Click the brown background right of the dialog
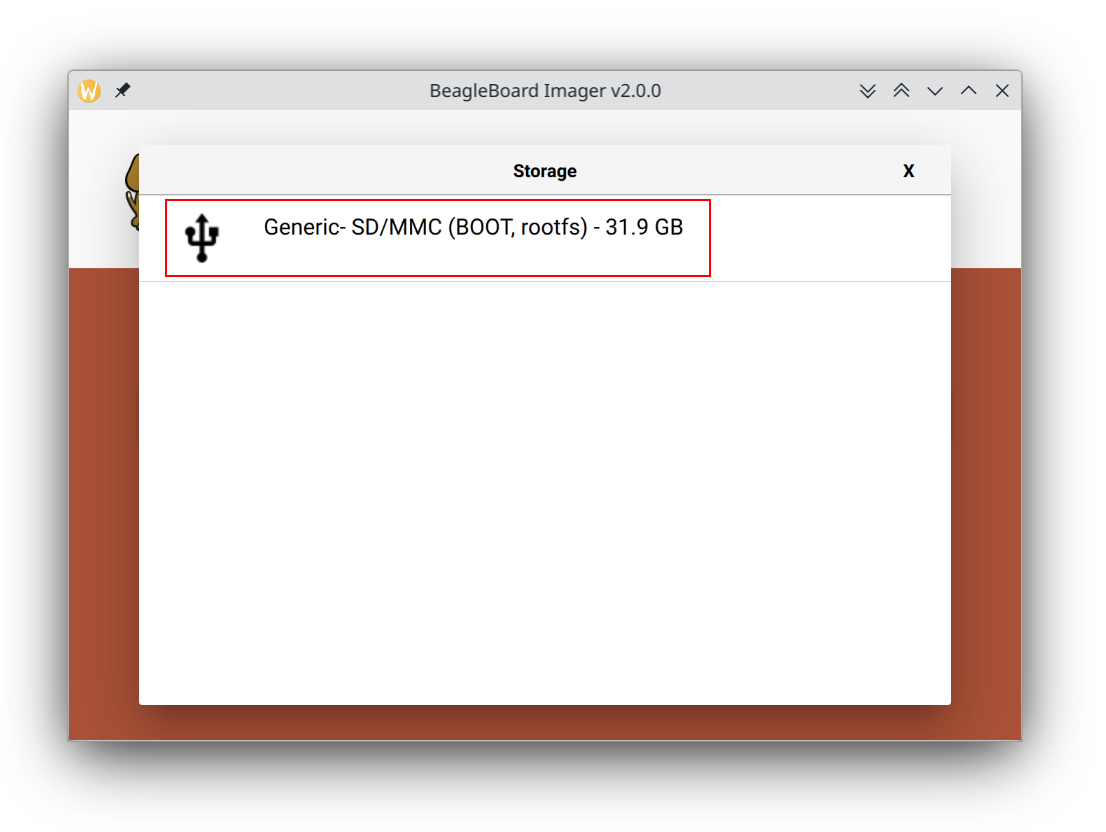The width and height of the screenshot is (1106, 832). click(x=986, y=500)
